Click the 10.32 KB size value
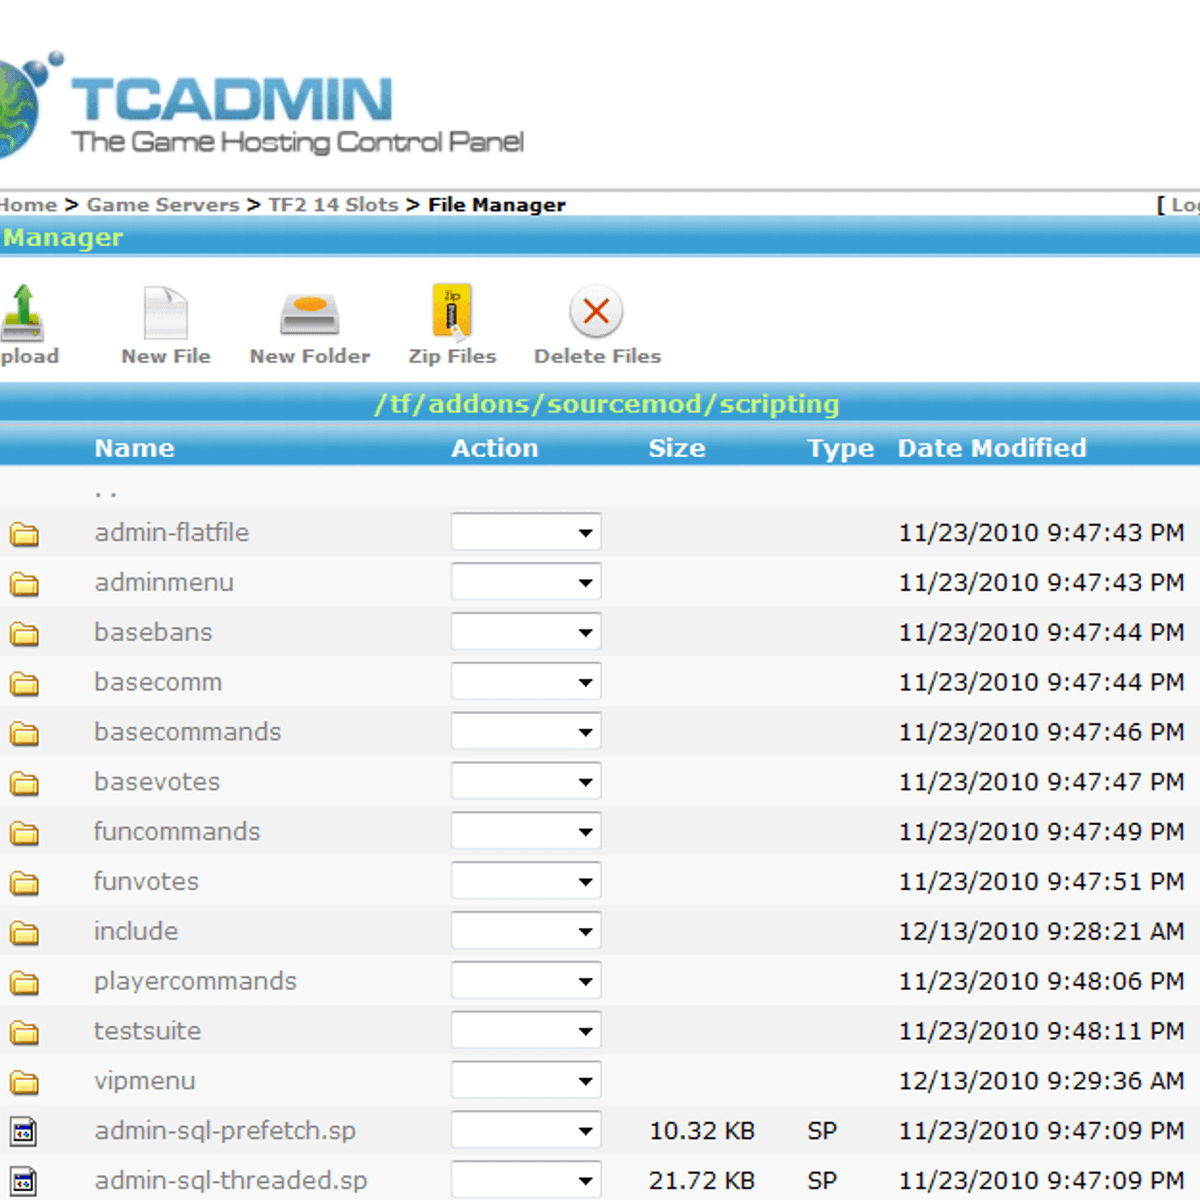The height and width of the screenshot is (1200, 1200). (702, 1131)
